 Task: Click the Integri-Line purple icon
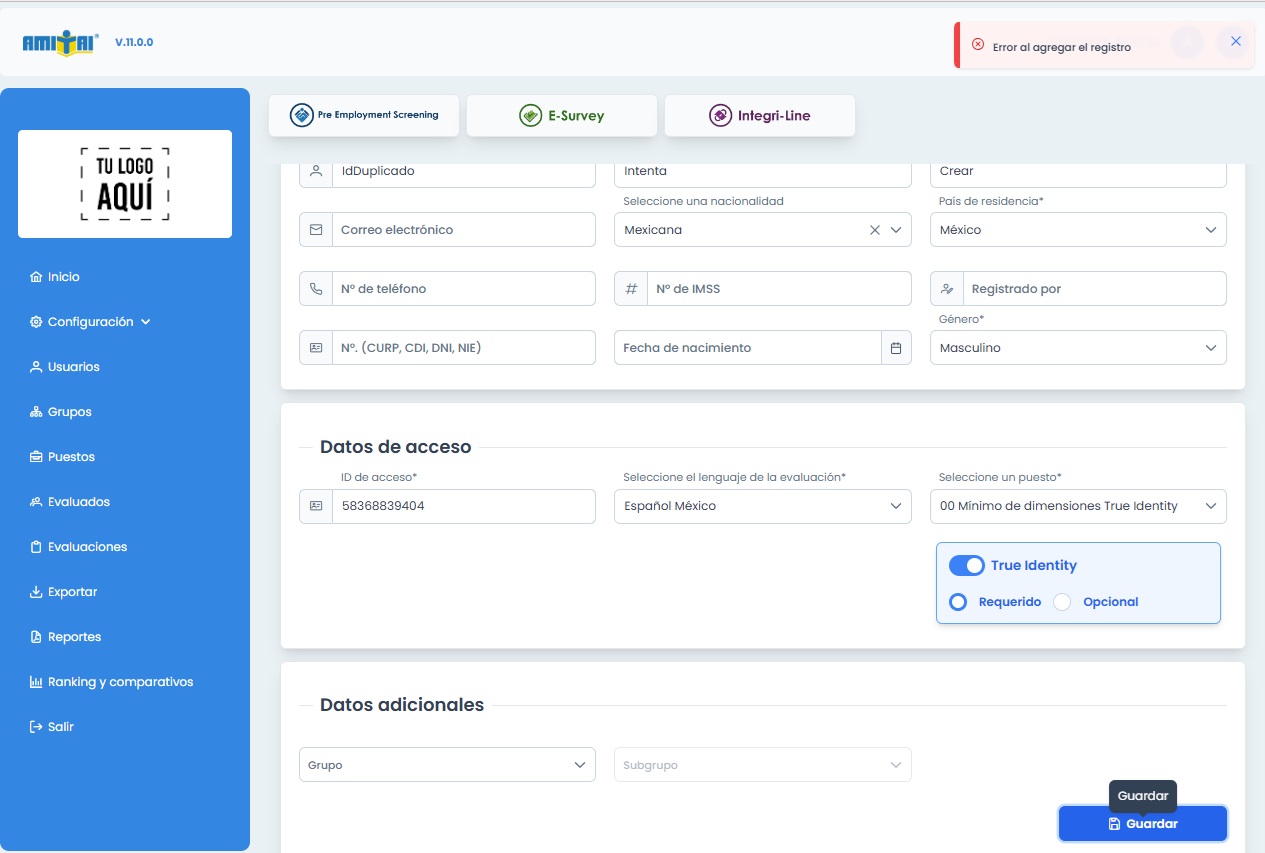(720, 116)
